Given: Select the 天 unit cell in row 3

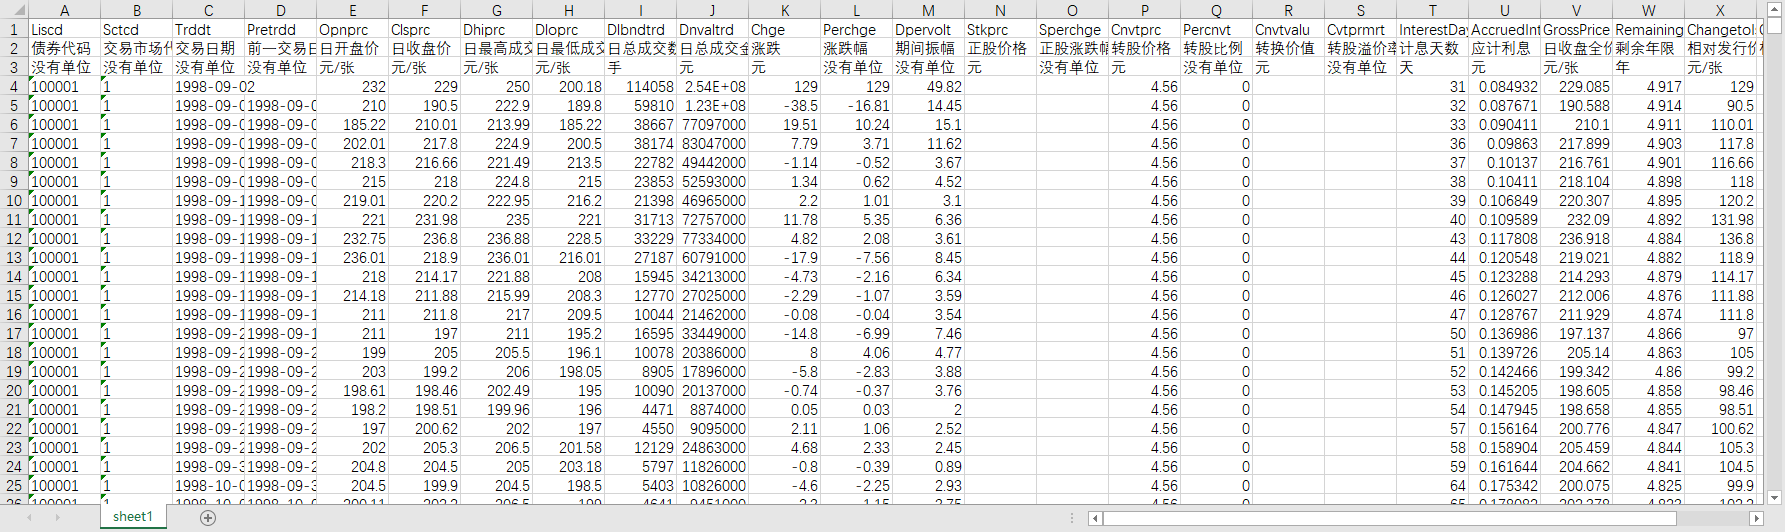Looking at the screenshot, I should coord(1433,68).
